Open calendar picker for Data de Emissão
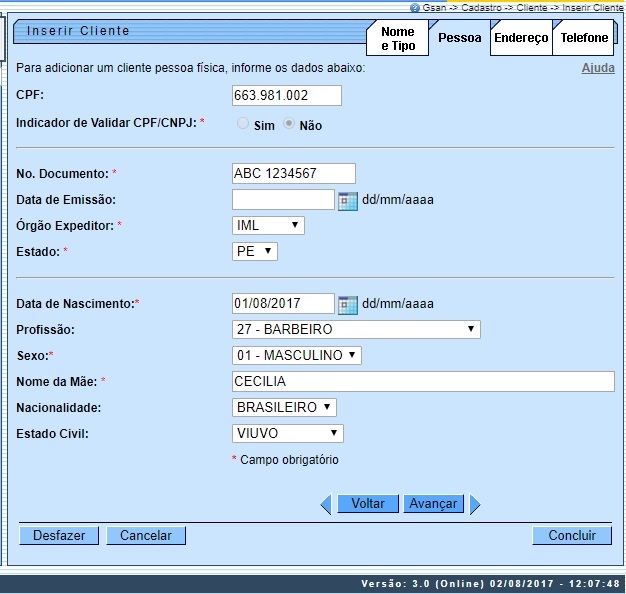This screenshot has width=626, height=594. (347, 200)
